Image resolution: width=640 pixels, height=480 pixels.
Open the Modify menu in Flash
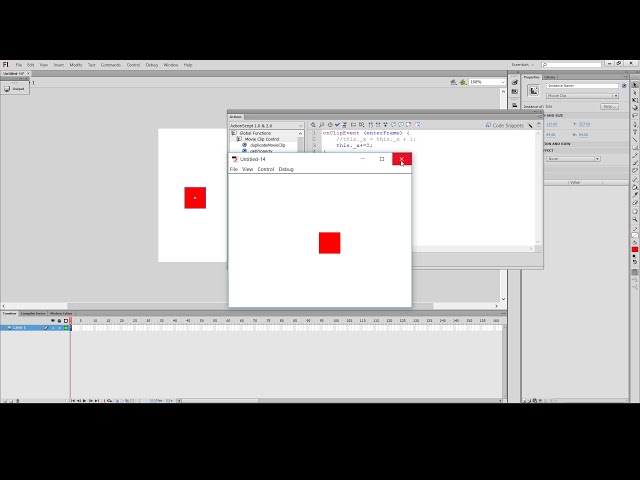coord(76,65)
